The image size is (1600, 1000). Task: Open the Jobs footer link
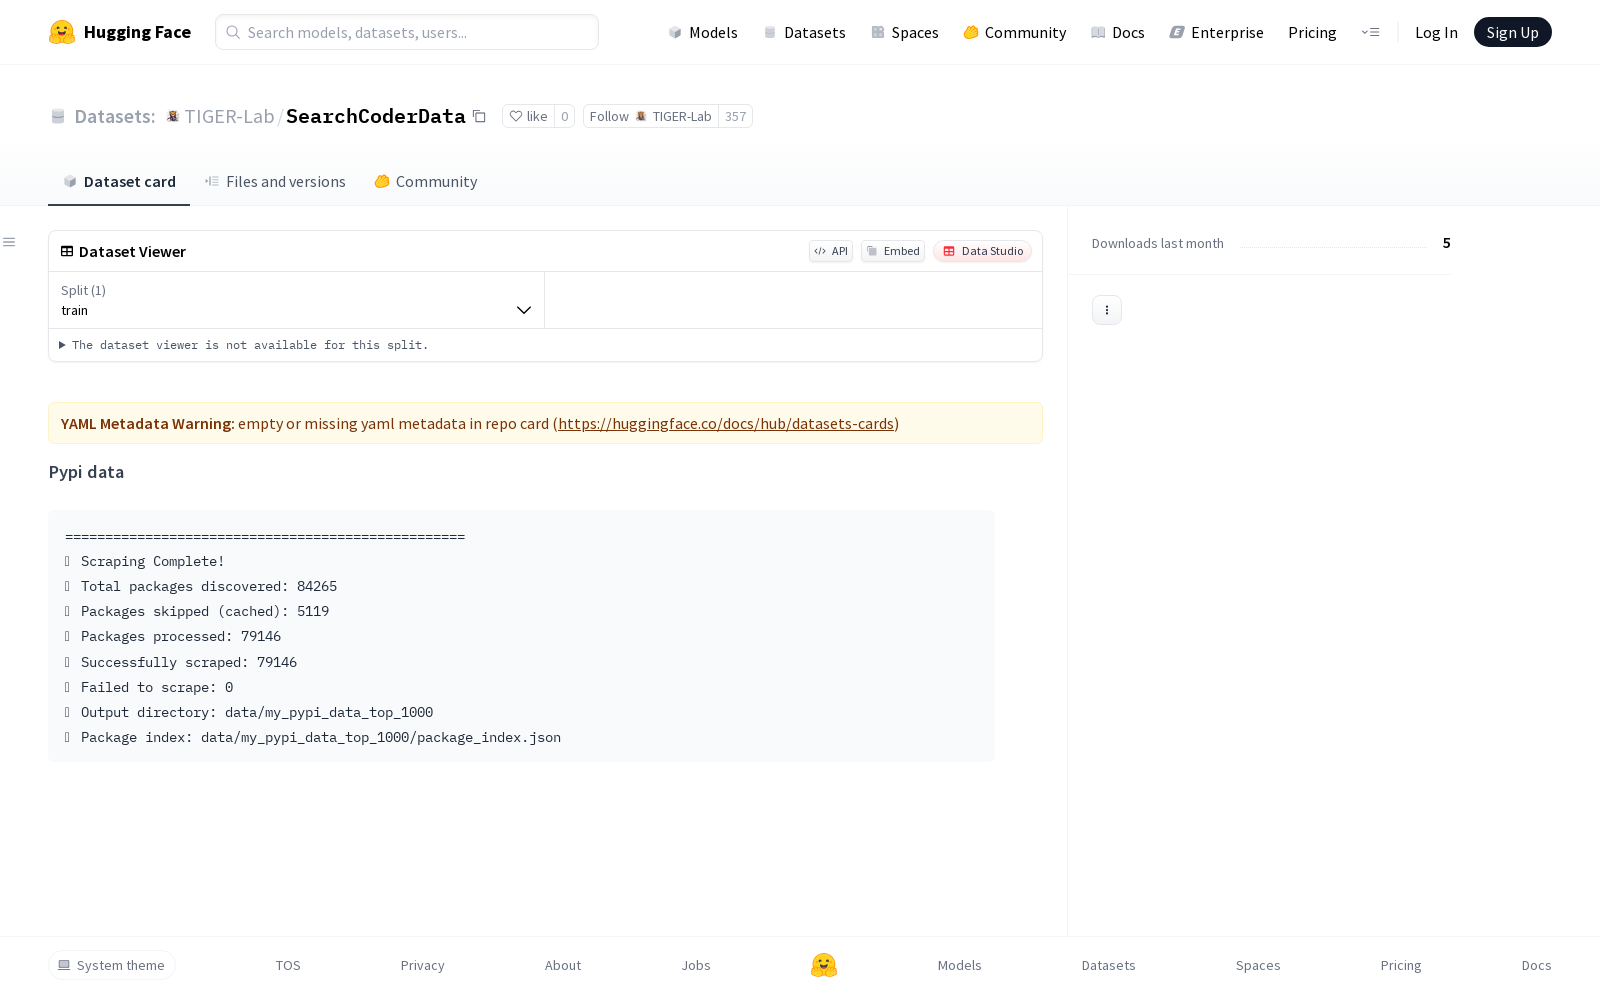[x=696, y=965]
